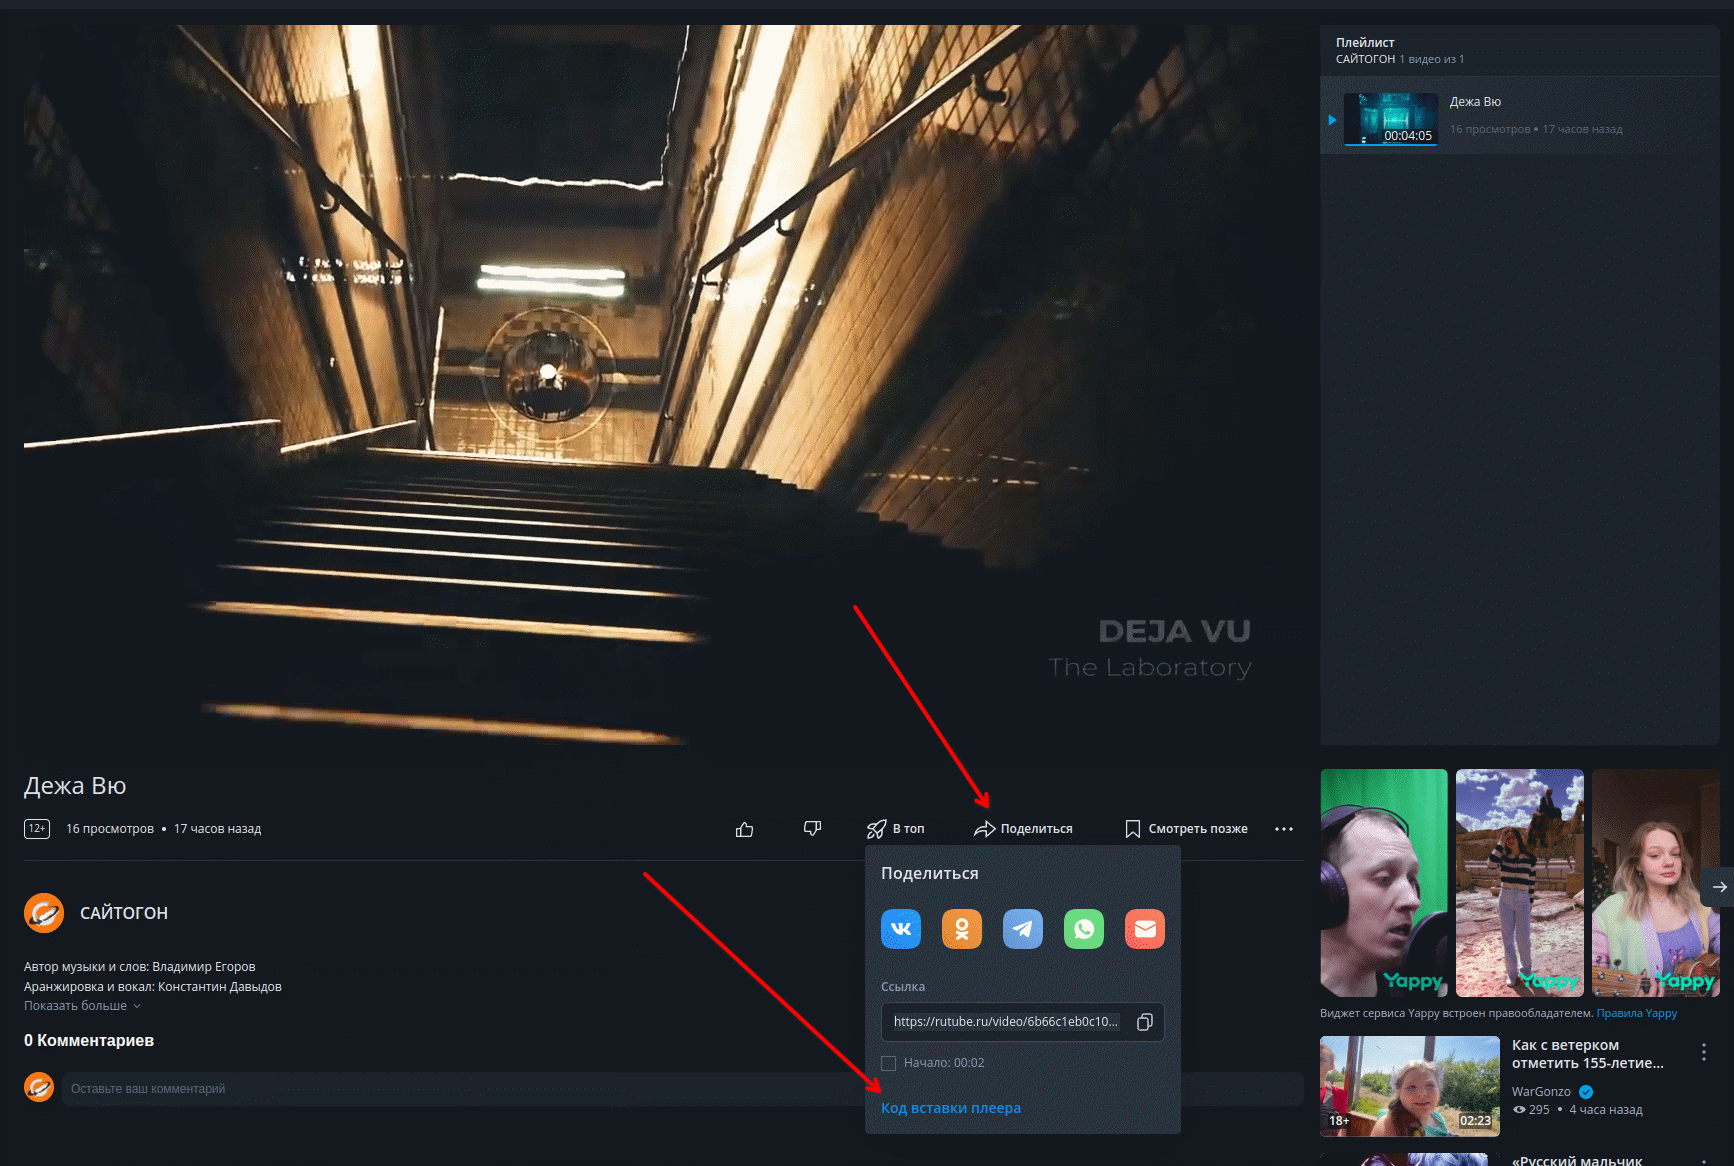Share via Odnoklassniki icon
This screenshot has height=1166, width=1734.
click(962, 929)
